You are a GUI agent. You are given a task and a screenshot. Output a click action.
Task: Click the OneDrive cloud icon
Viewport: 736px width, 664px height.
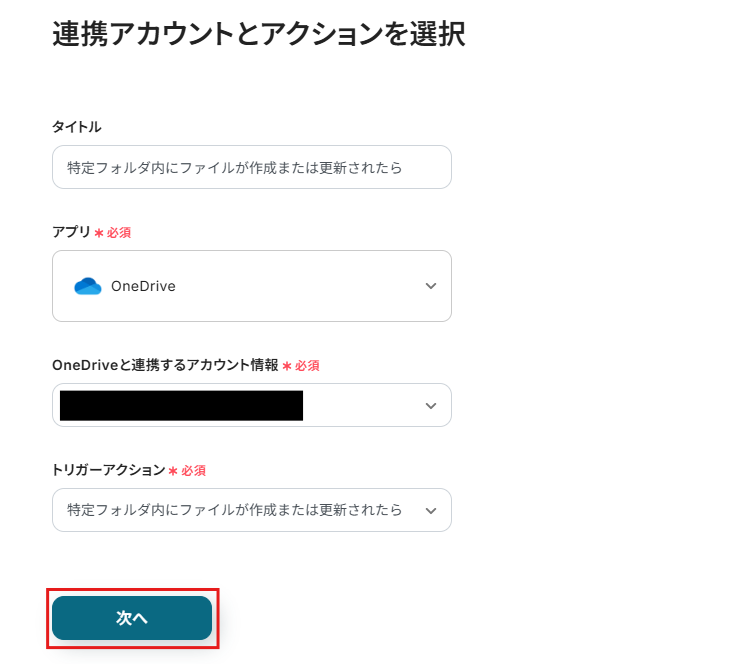click(x=88, y=286)
